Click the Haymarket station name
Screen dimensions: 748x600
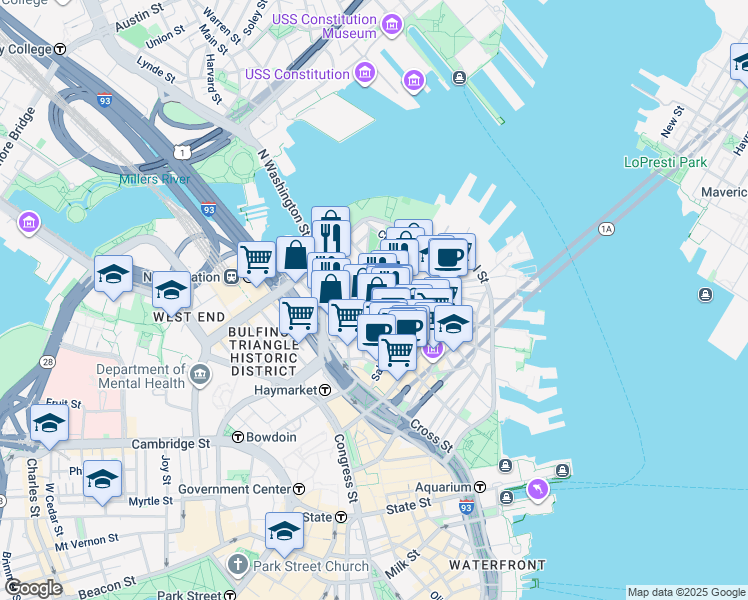coord(285,390)
